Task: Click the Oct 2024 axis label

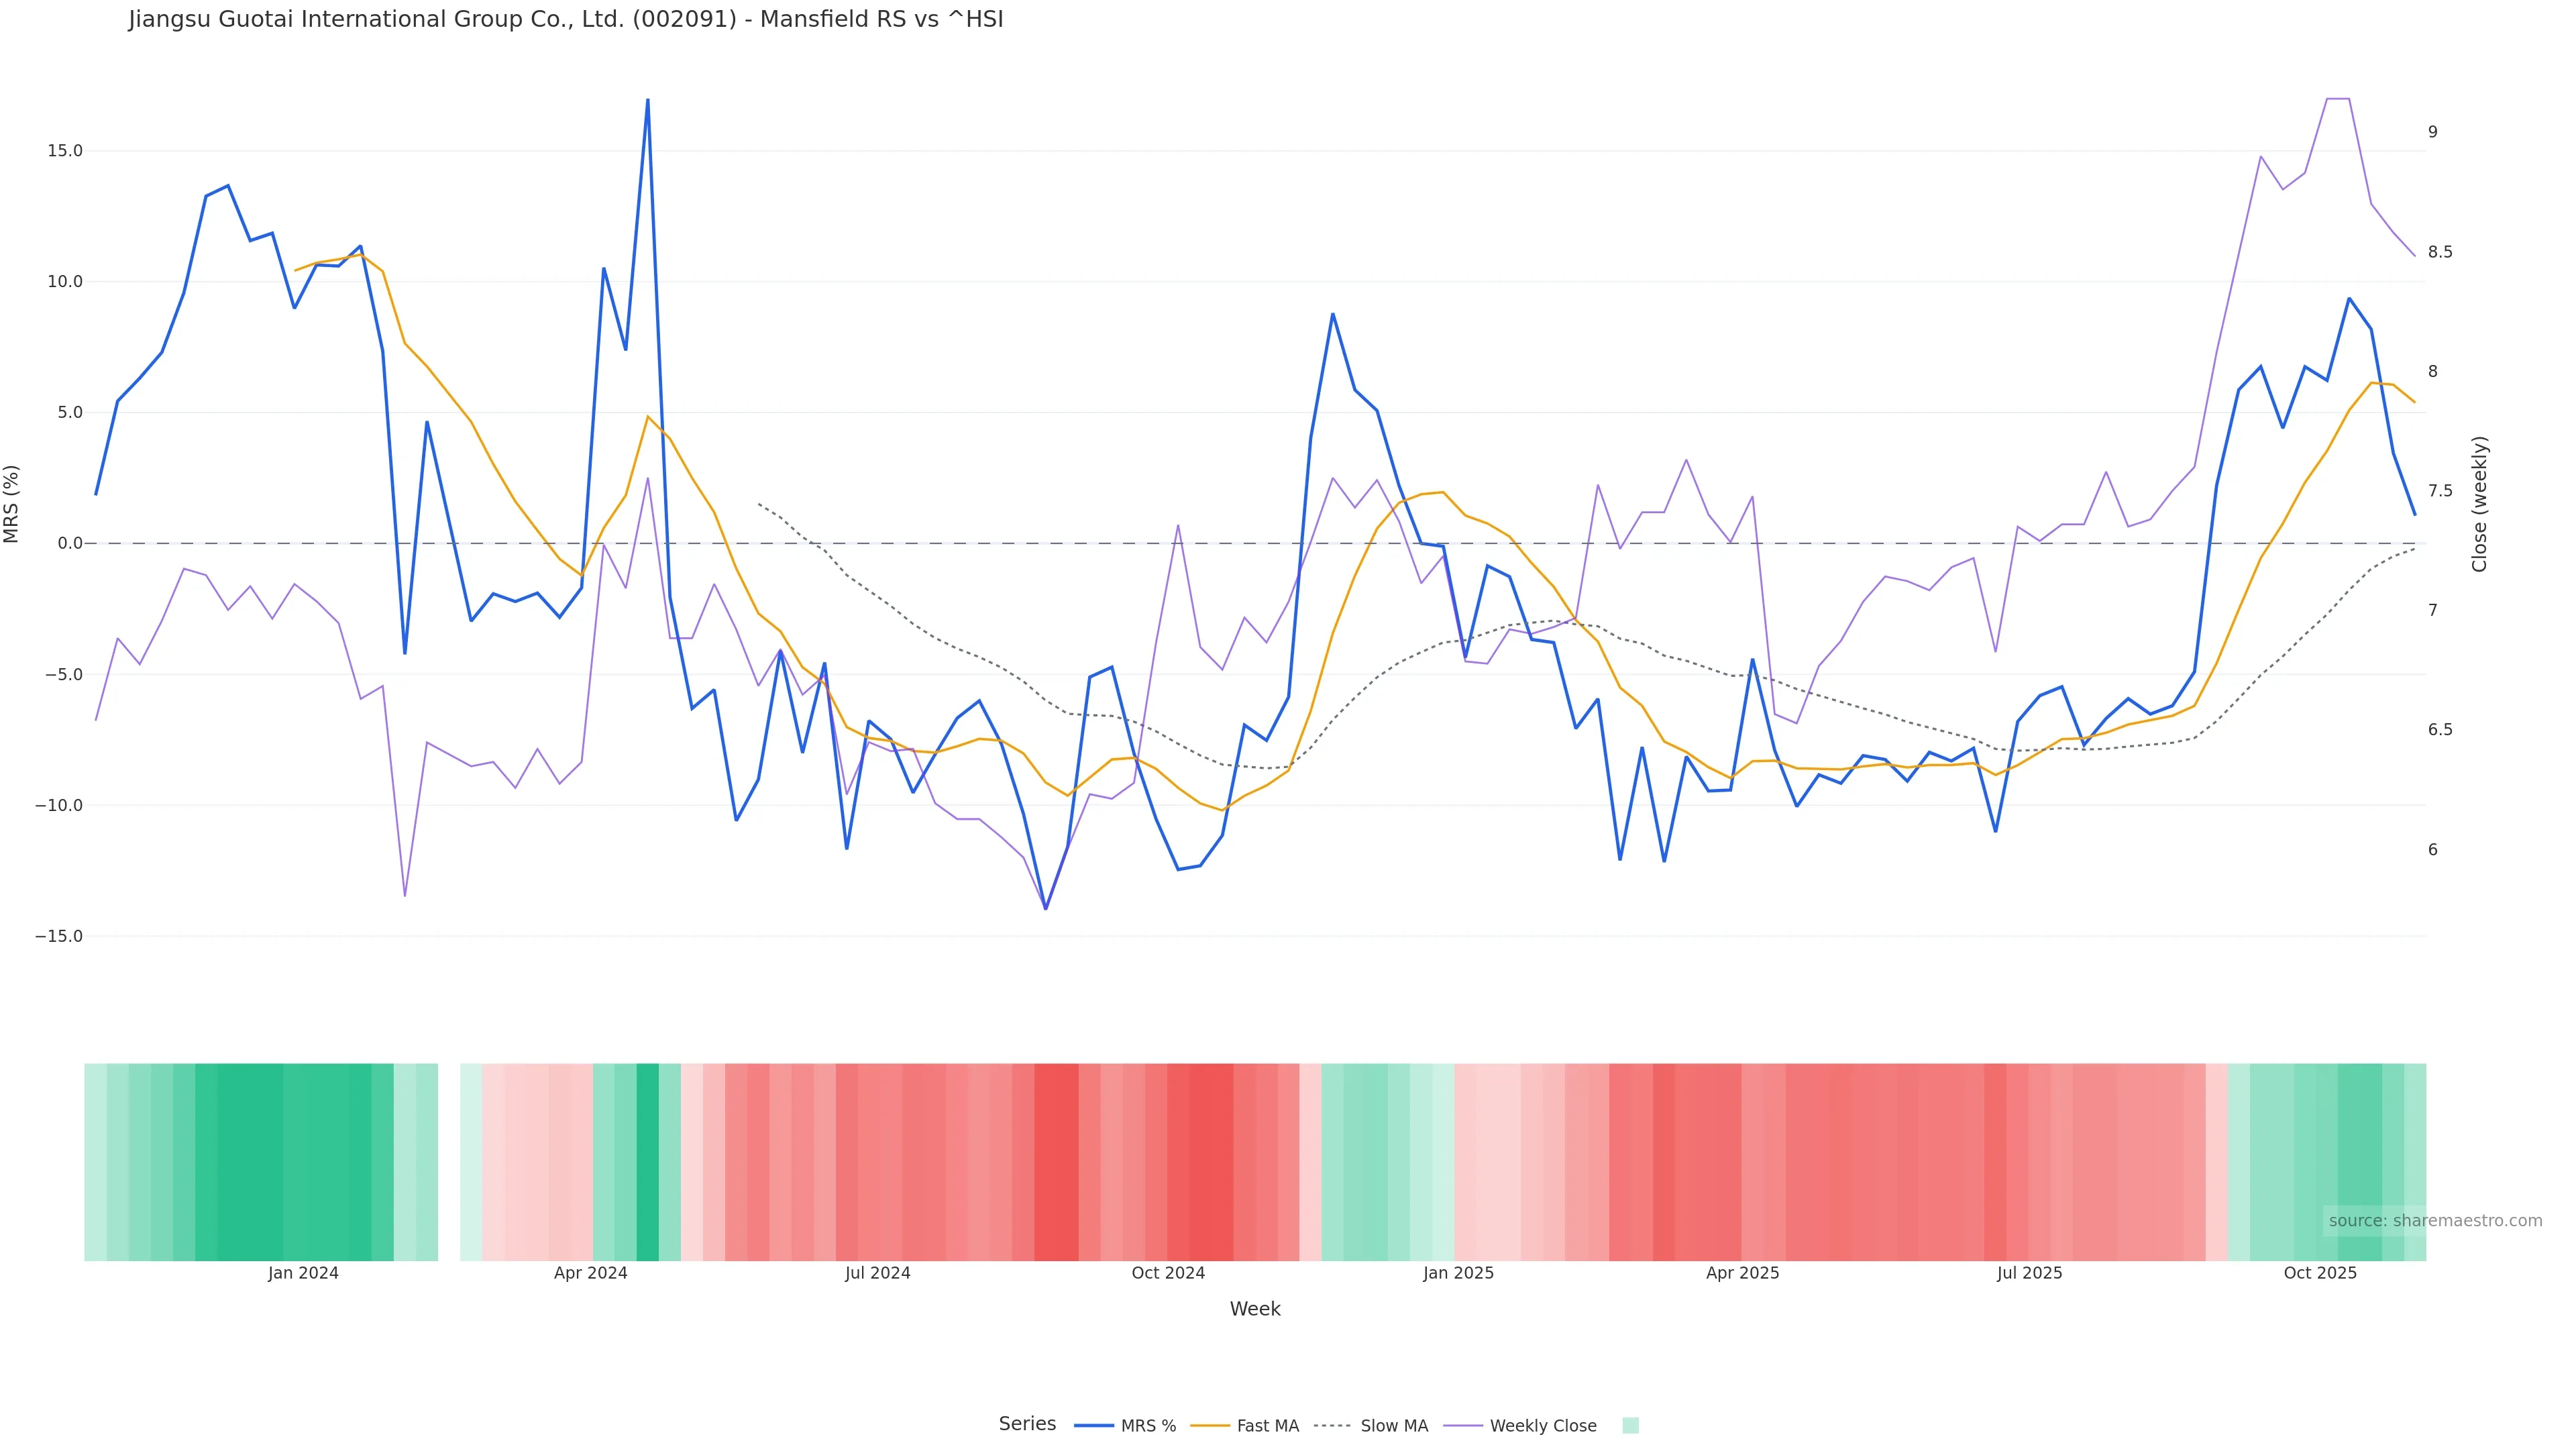Action: (x=1168, y=1274)
